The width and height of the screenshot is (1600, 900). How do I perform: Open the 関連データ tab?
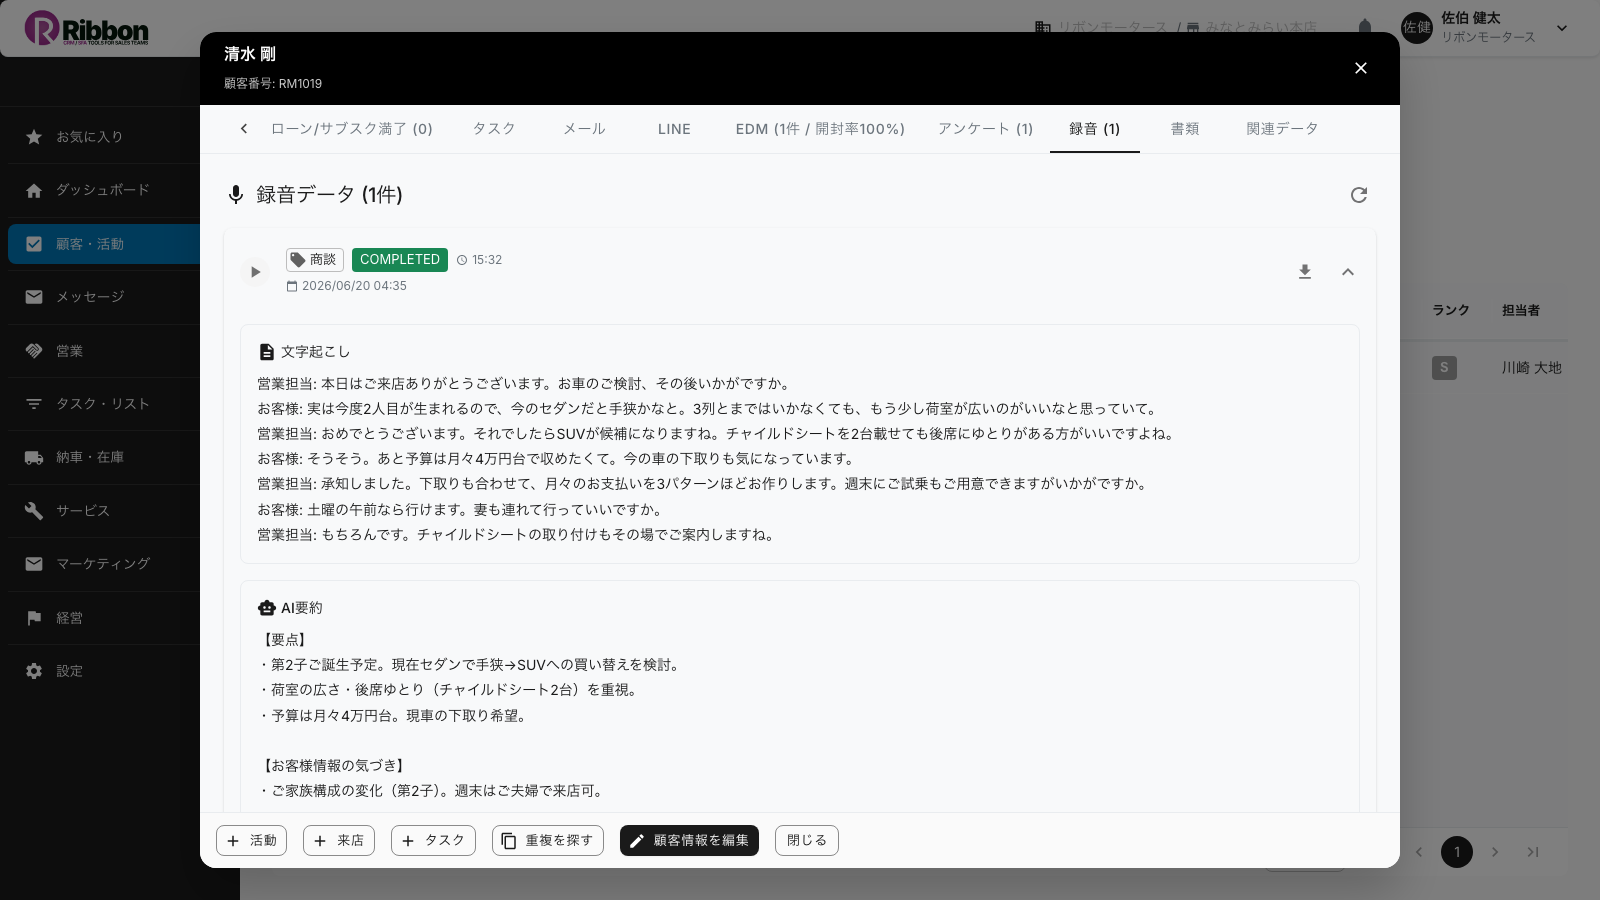coord(1282,129)
